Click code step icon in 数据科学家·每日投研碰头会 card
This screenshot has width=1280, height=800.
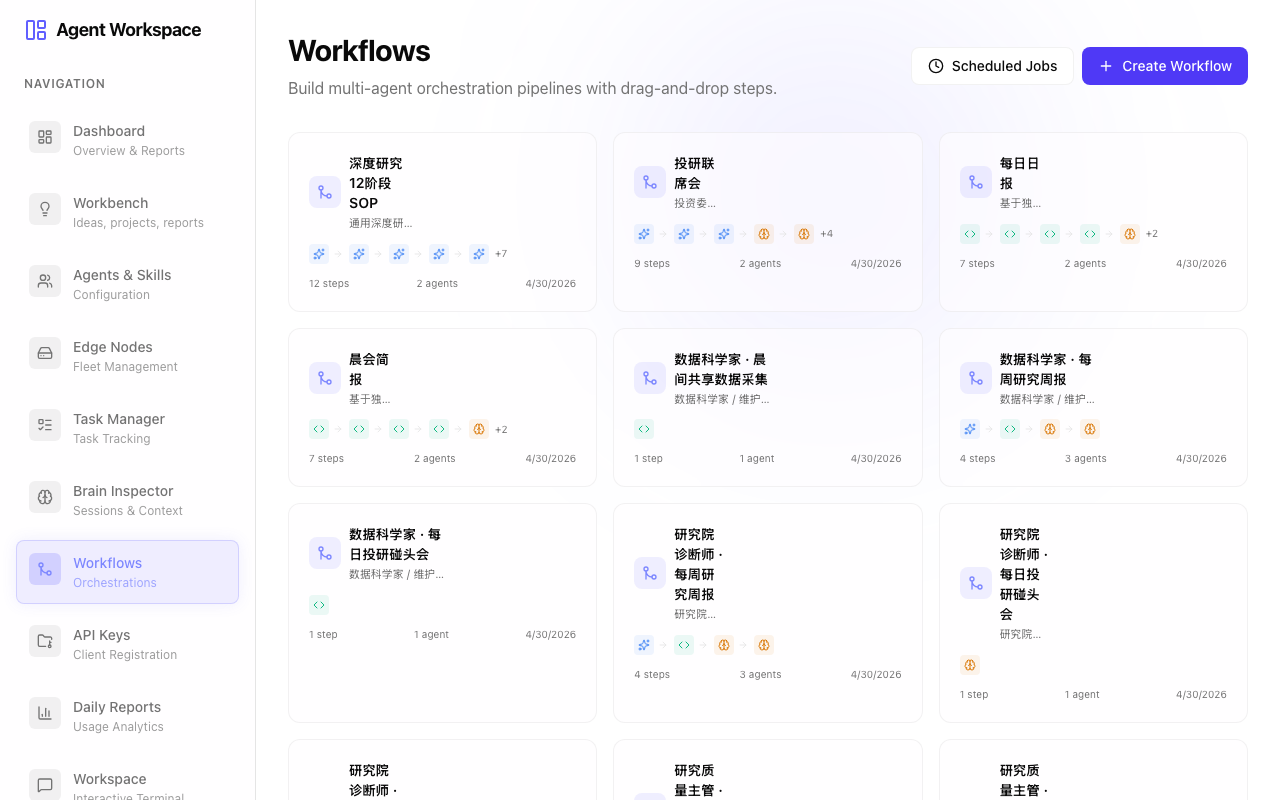click(x=319, y=605)
